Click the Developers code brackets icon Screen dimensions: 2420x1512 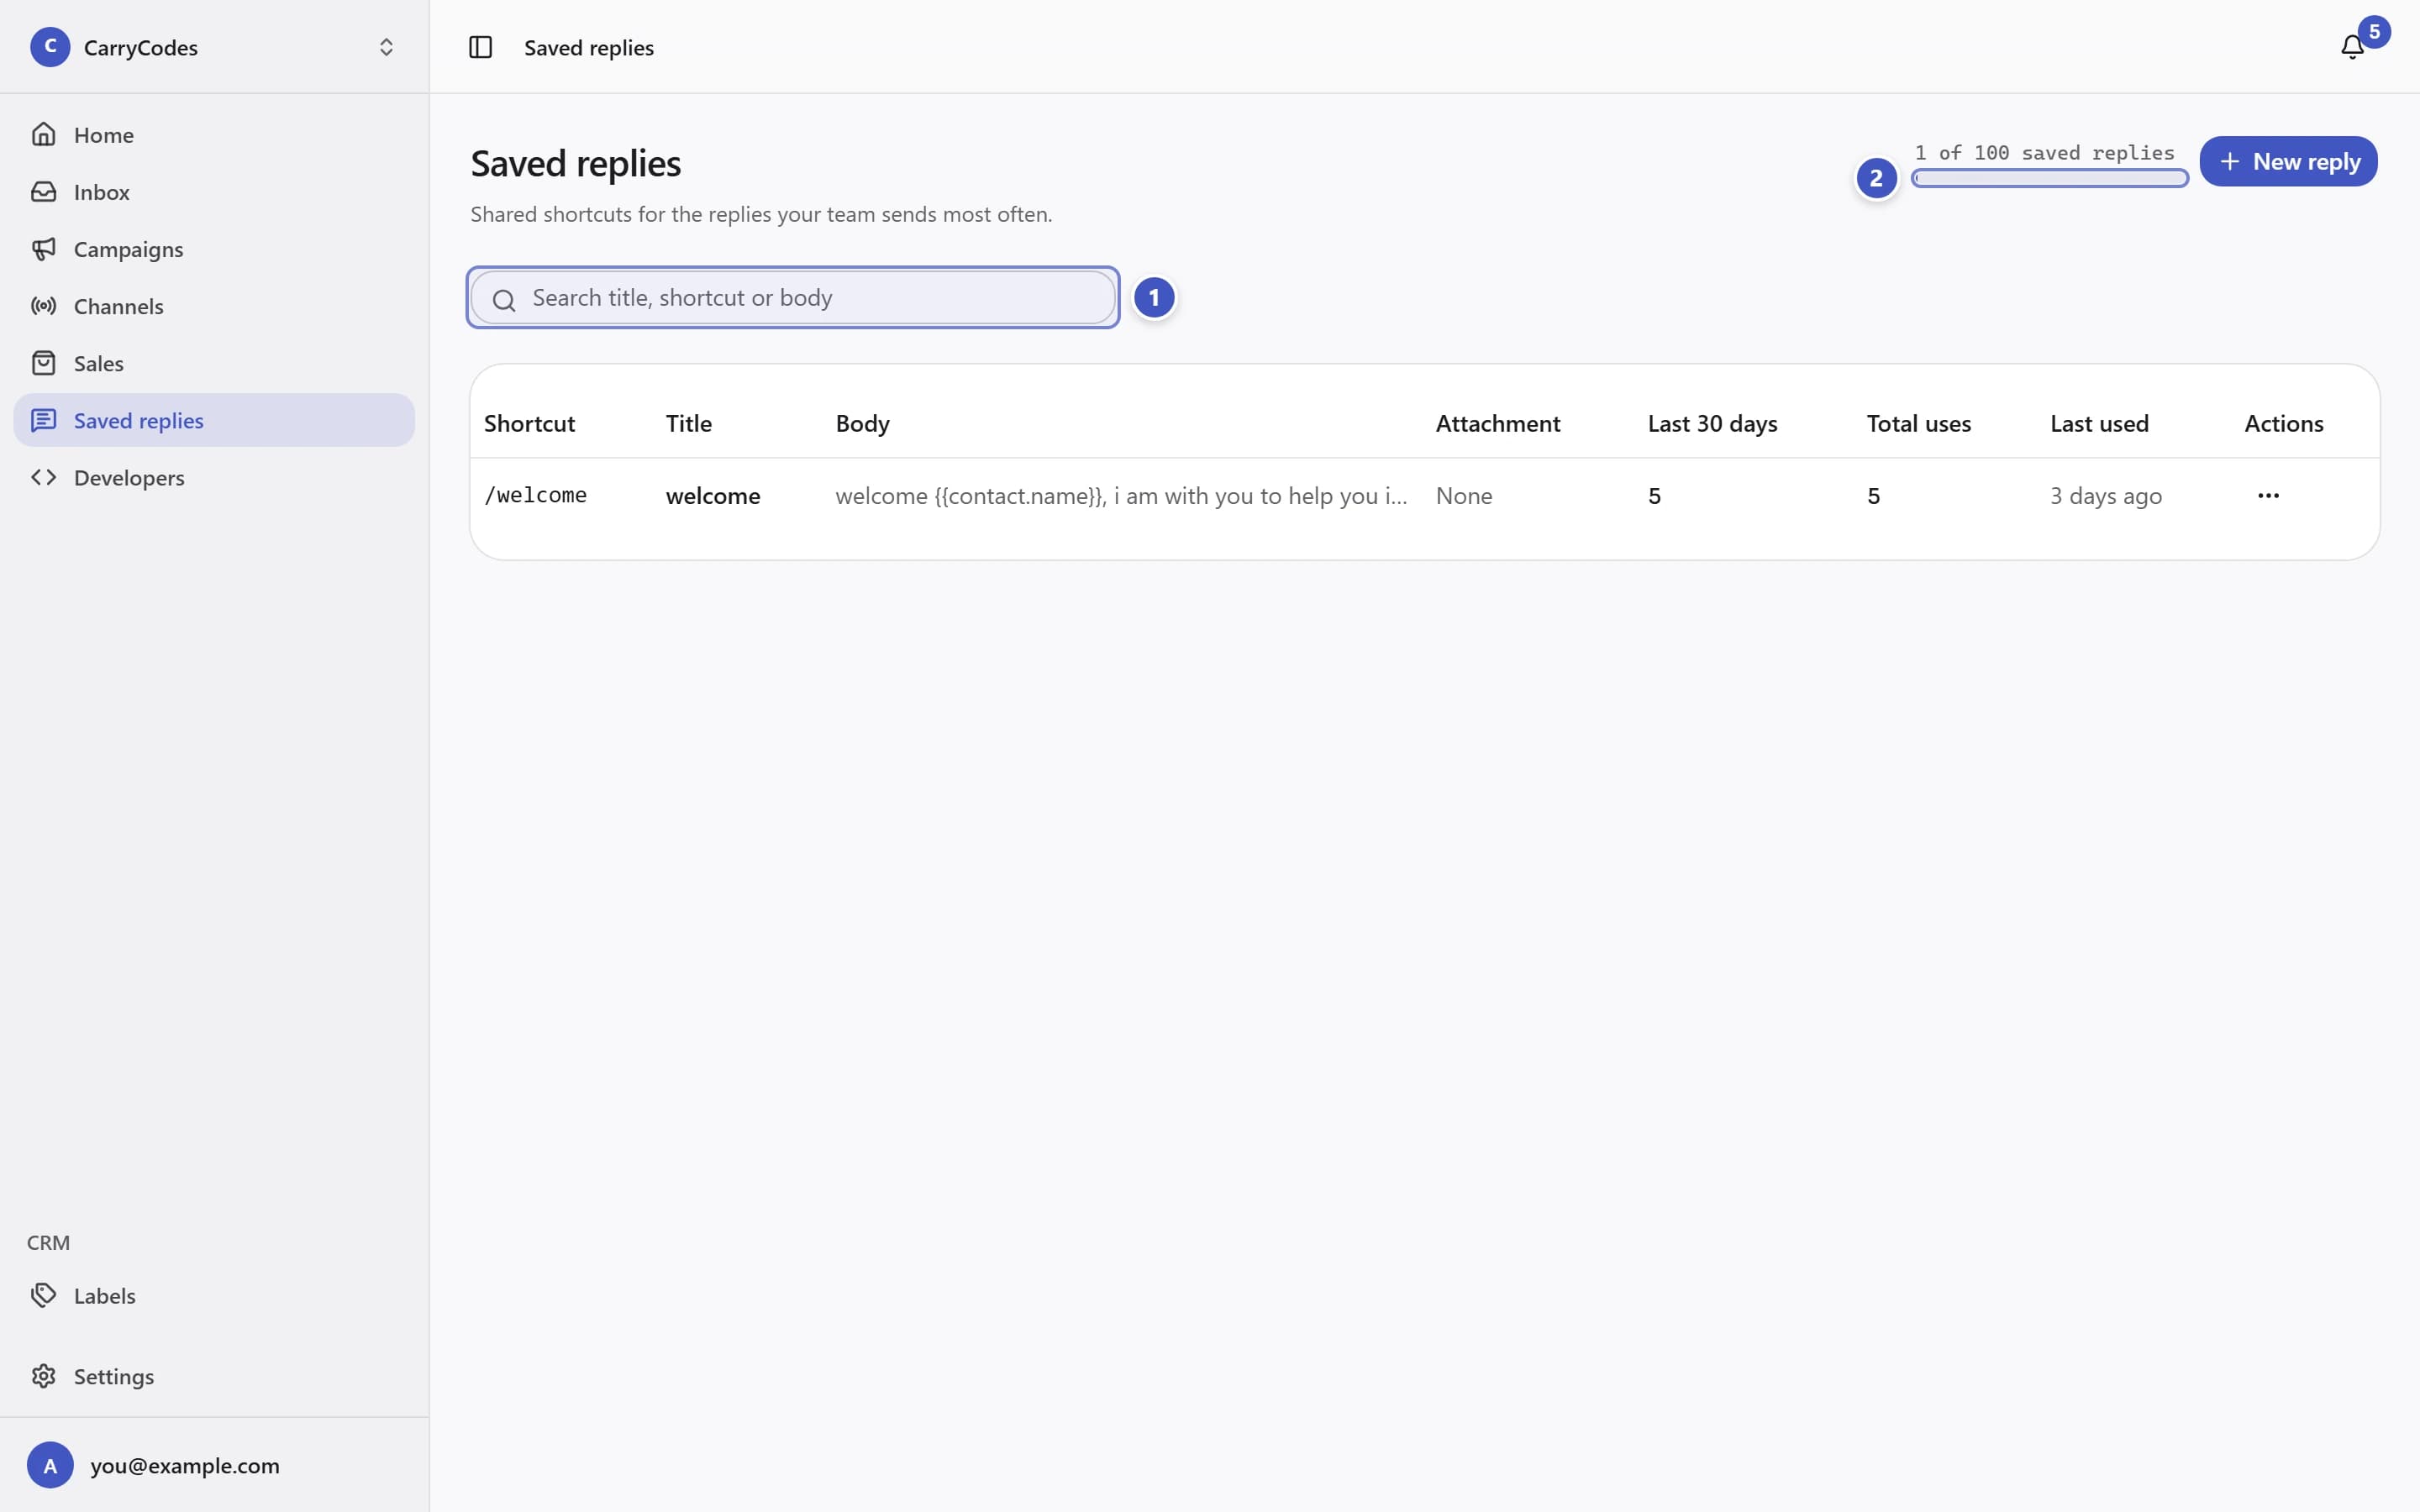point(43,477)
